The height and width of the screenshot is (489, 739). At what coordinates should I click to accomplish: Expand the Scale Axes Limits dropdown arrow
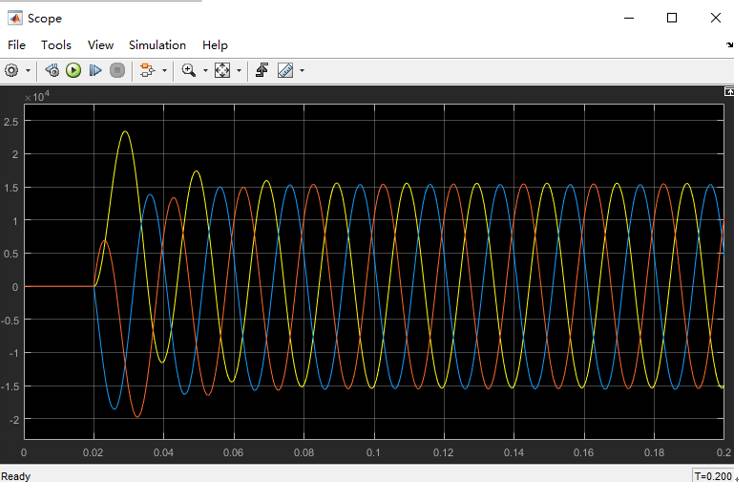[239, 71]
